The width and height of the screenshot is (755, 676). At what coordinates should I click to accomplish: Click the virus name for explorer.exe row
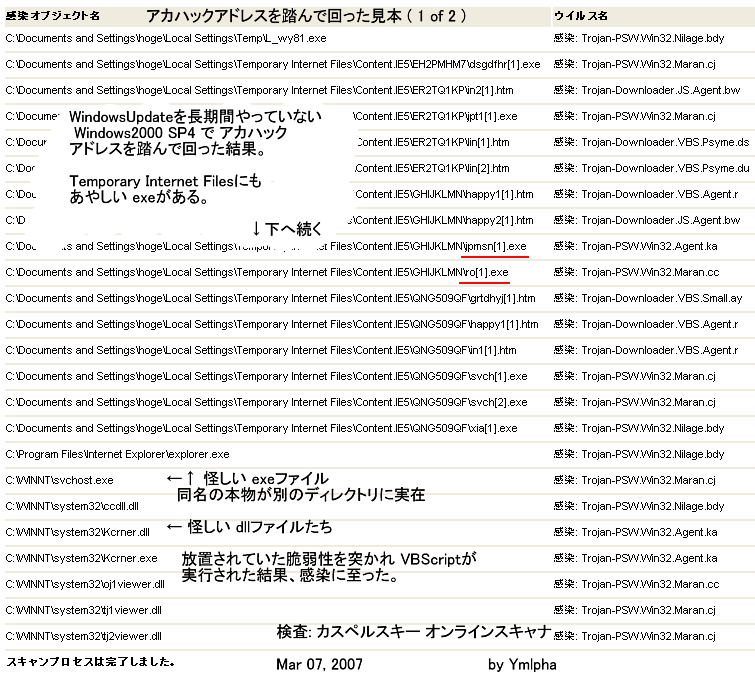(x=639, y=455)
